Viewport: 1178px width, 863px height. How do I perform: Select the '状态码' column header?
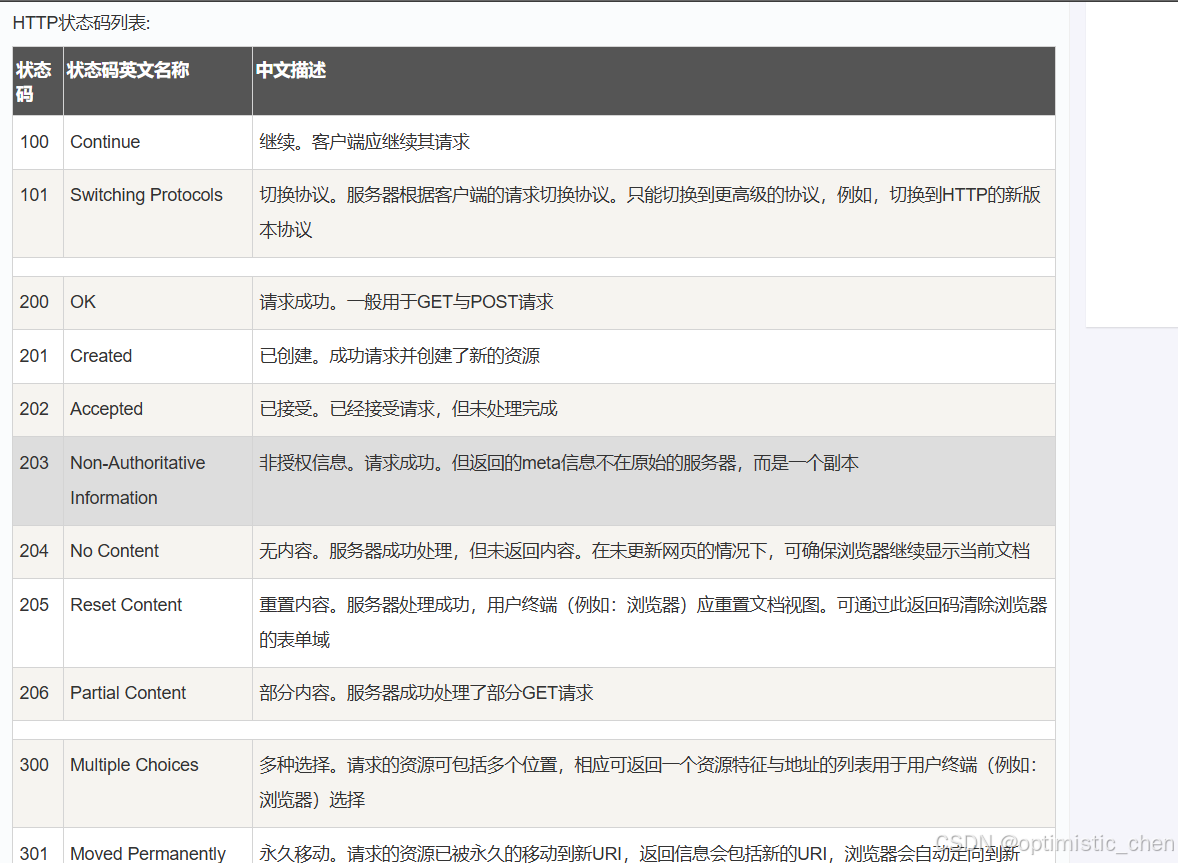[x=38, y=81]
